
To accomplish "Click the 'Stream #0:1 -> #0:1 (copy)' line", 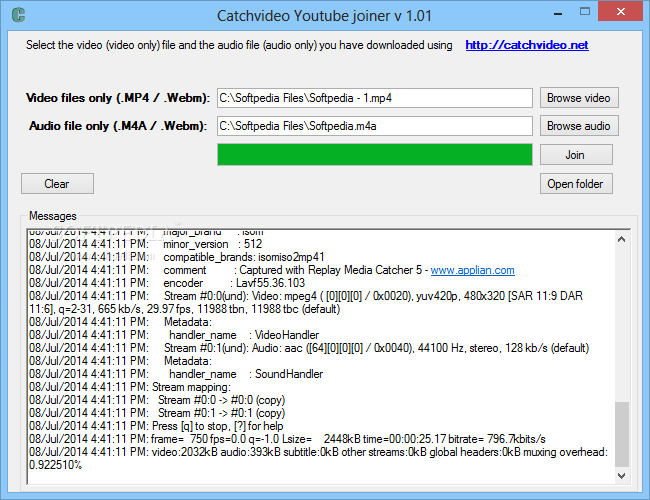I will [157, 413].
